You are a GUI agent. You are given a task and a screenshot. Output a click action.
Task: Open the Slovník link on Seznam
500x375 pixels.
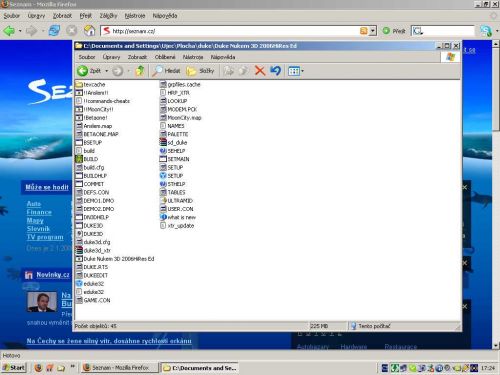coord(38,229)
